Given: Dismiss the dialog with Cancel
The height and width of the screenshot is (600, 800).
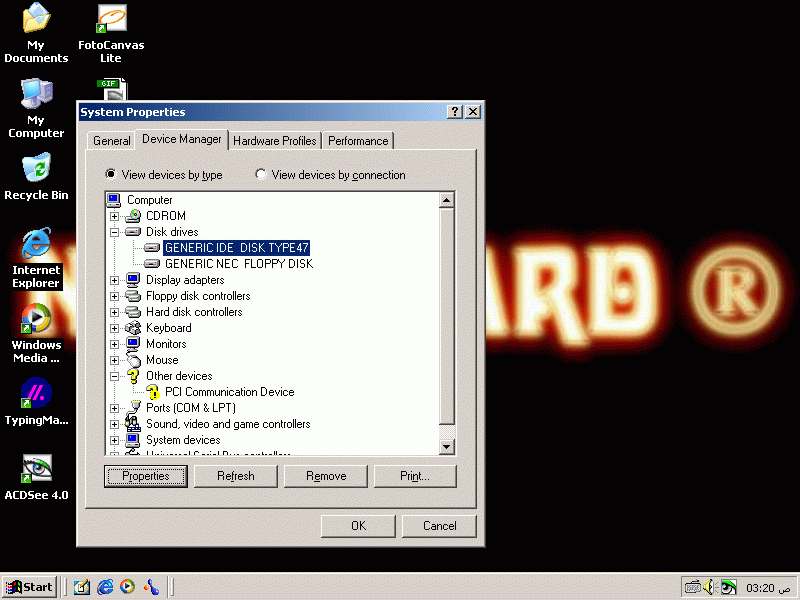Looking at the screenshot, I should pyautogui.click(x=439, y=526).
